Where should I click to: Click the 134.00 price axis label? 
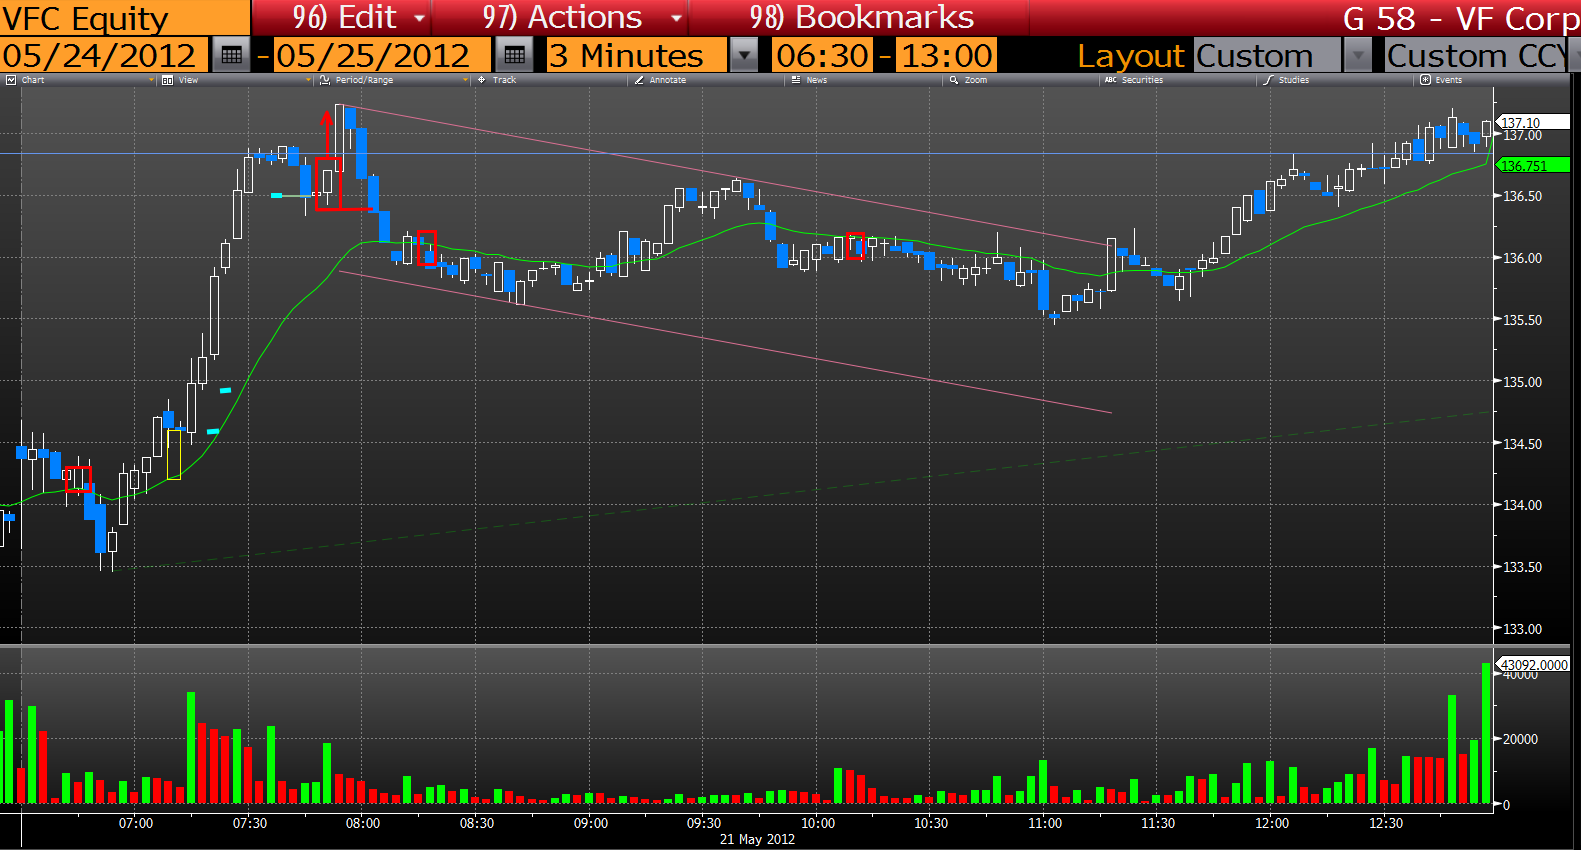pyautogui.click(x=1523, y=505)
